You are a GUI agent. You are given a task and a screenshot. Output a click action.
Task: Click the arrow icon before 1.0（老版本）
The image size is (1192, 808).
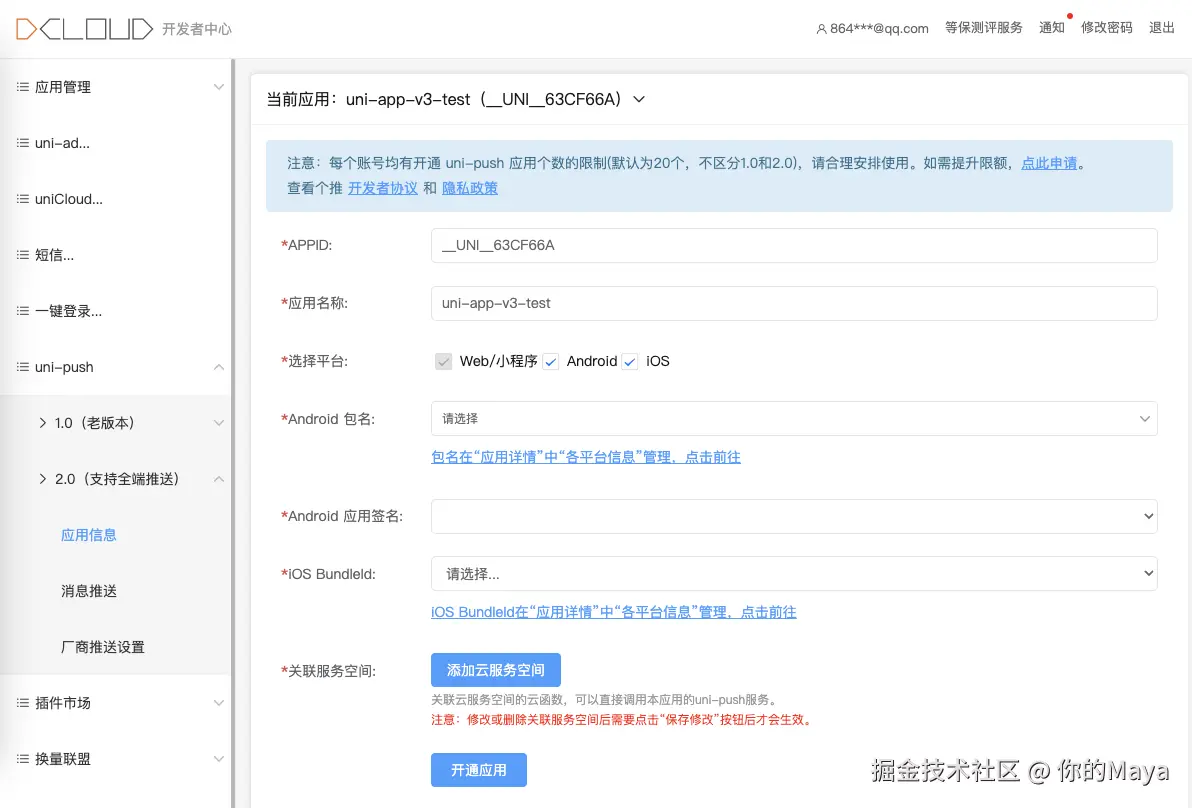(43, 423)
